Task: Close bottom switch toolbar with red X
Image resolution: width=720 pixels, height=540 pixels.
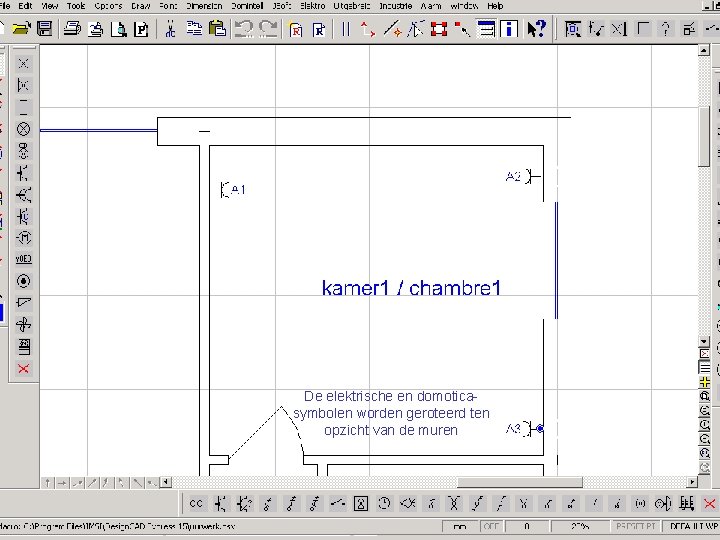Action: 710,504
